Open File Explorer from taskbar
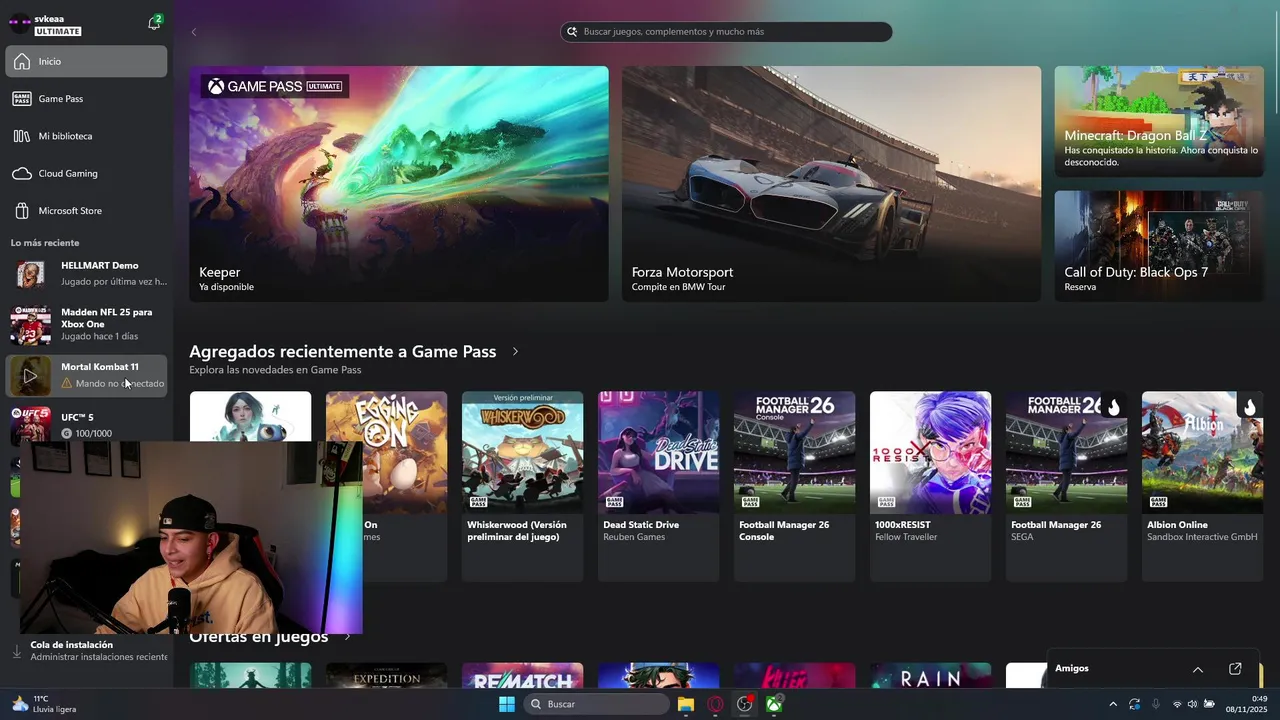1280x720 pixels. pos(686,704)
